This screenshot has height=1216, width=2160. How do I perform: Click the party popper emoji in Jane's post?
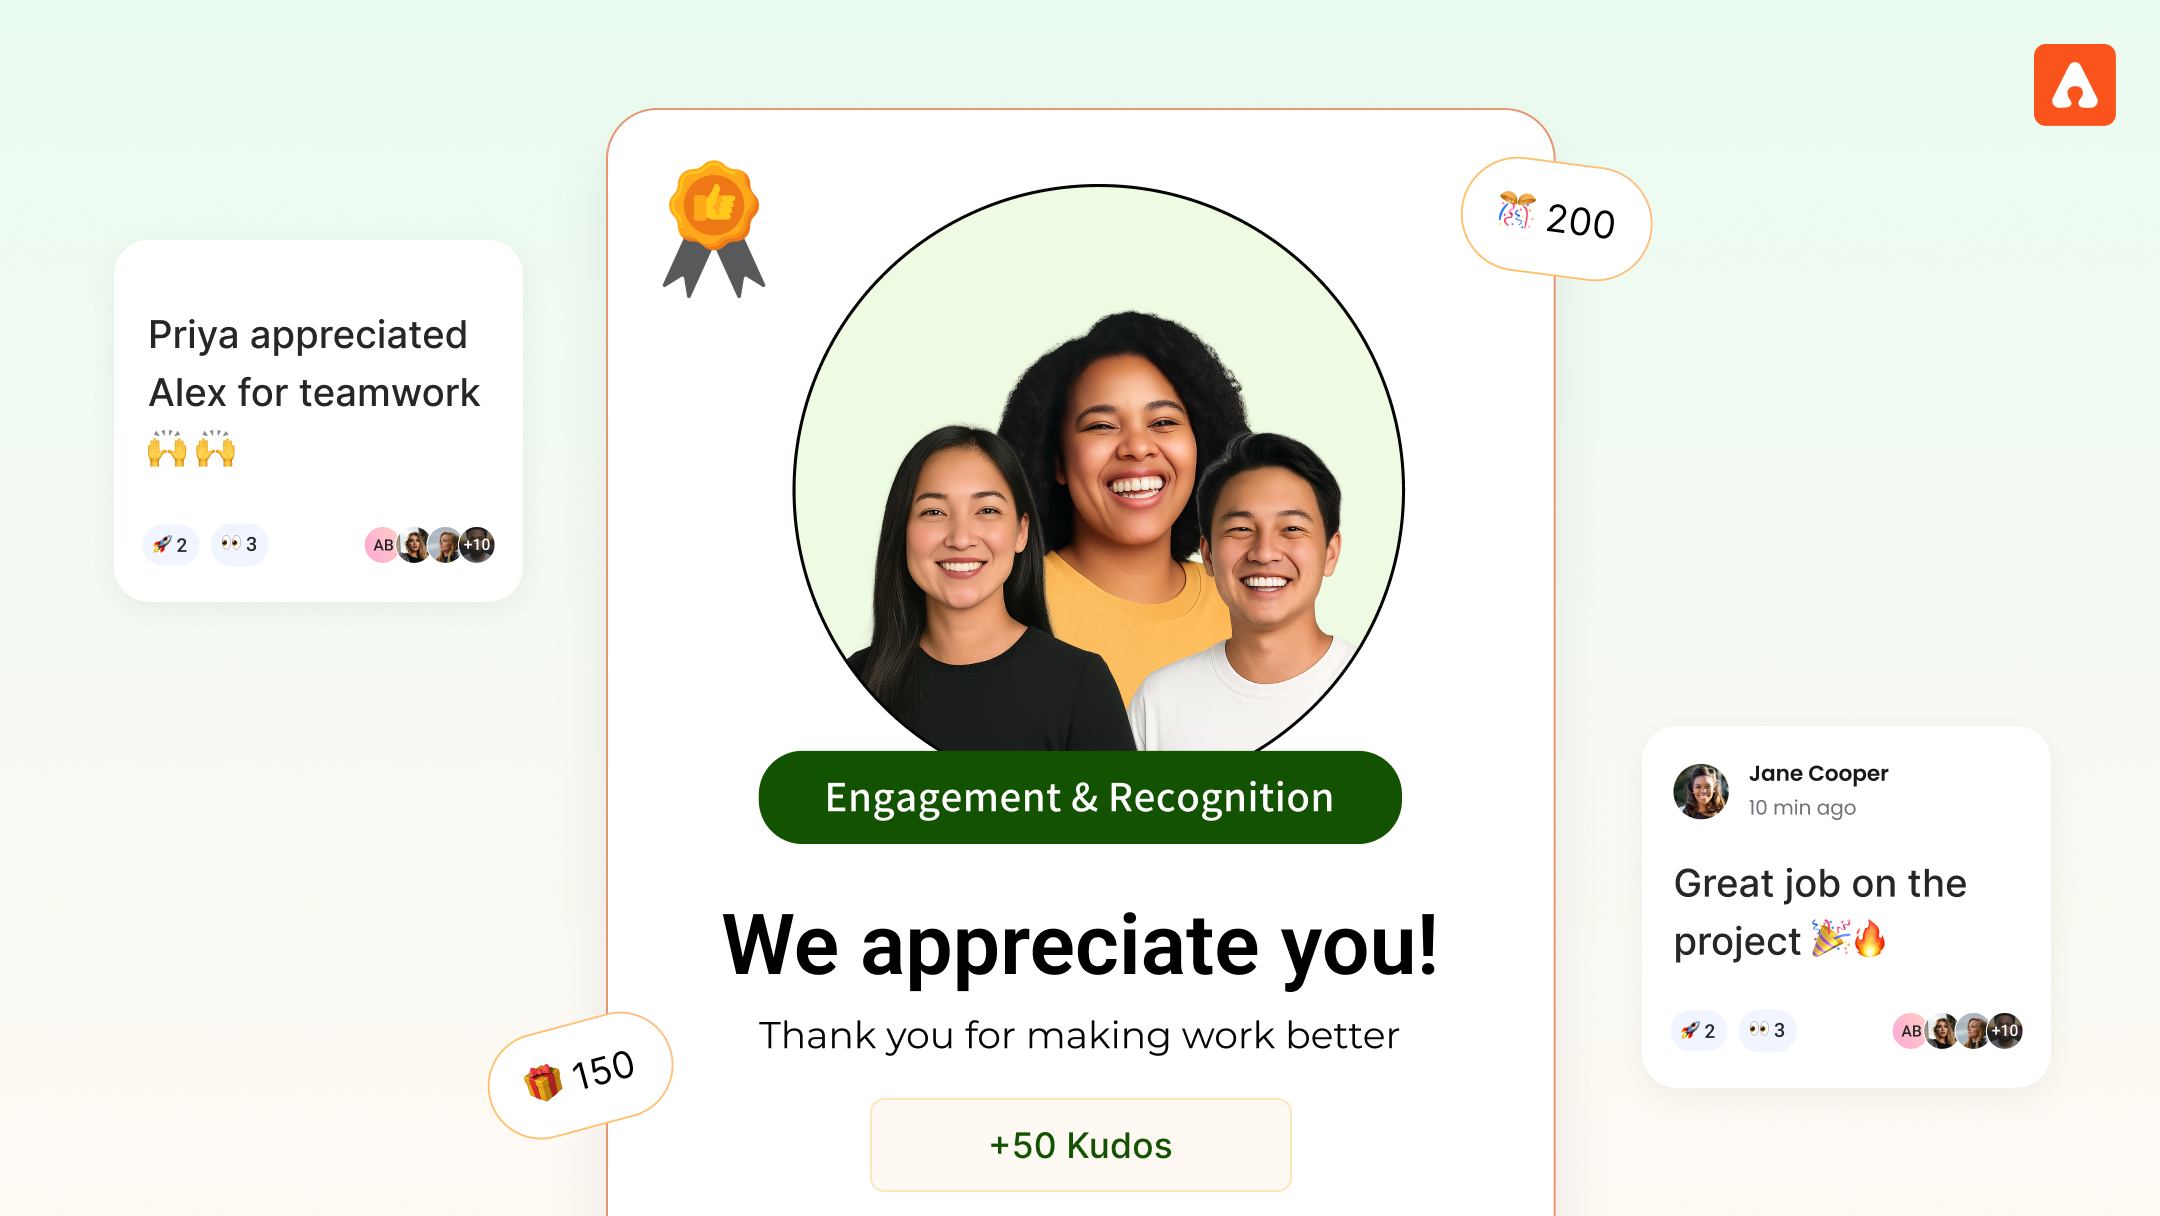[1830, 939]
